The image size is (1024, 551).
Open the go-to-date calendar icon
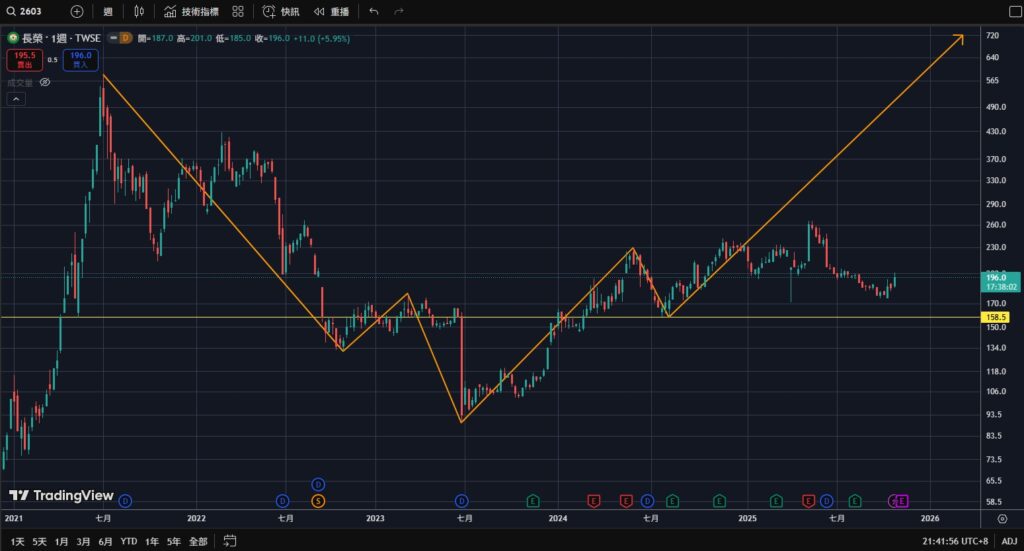(x=230, y=541)
